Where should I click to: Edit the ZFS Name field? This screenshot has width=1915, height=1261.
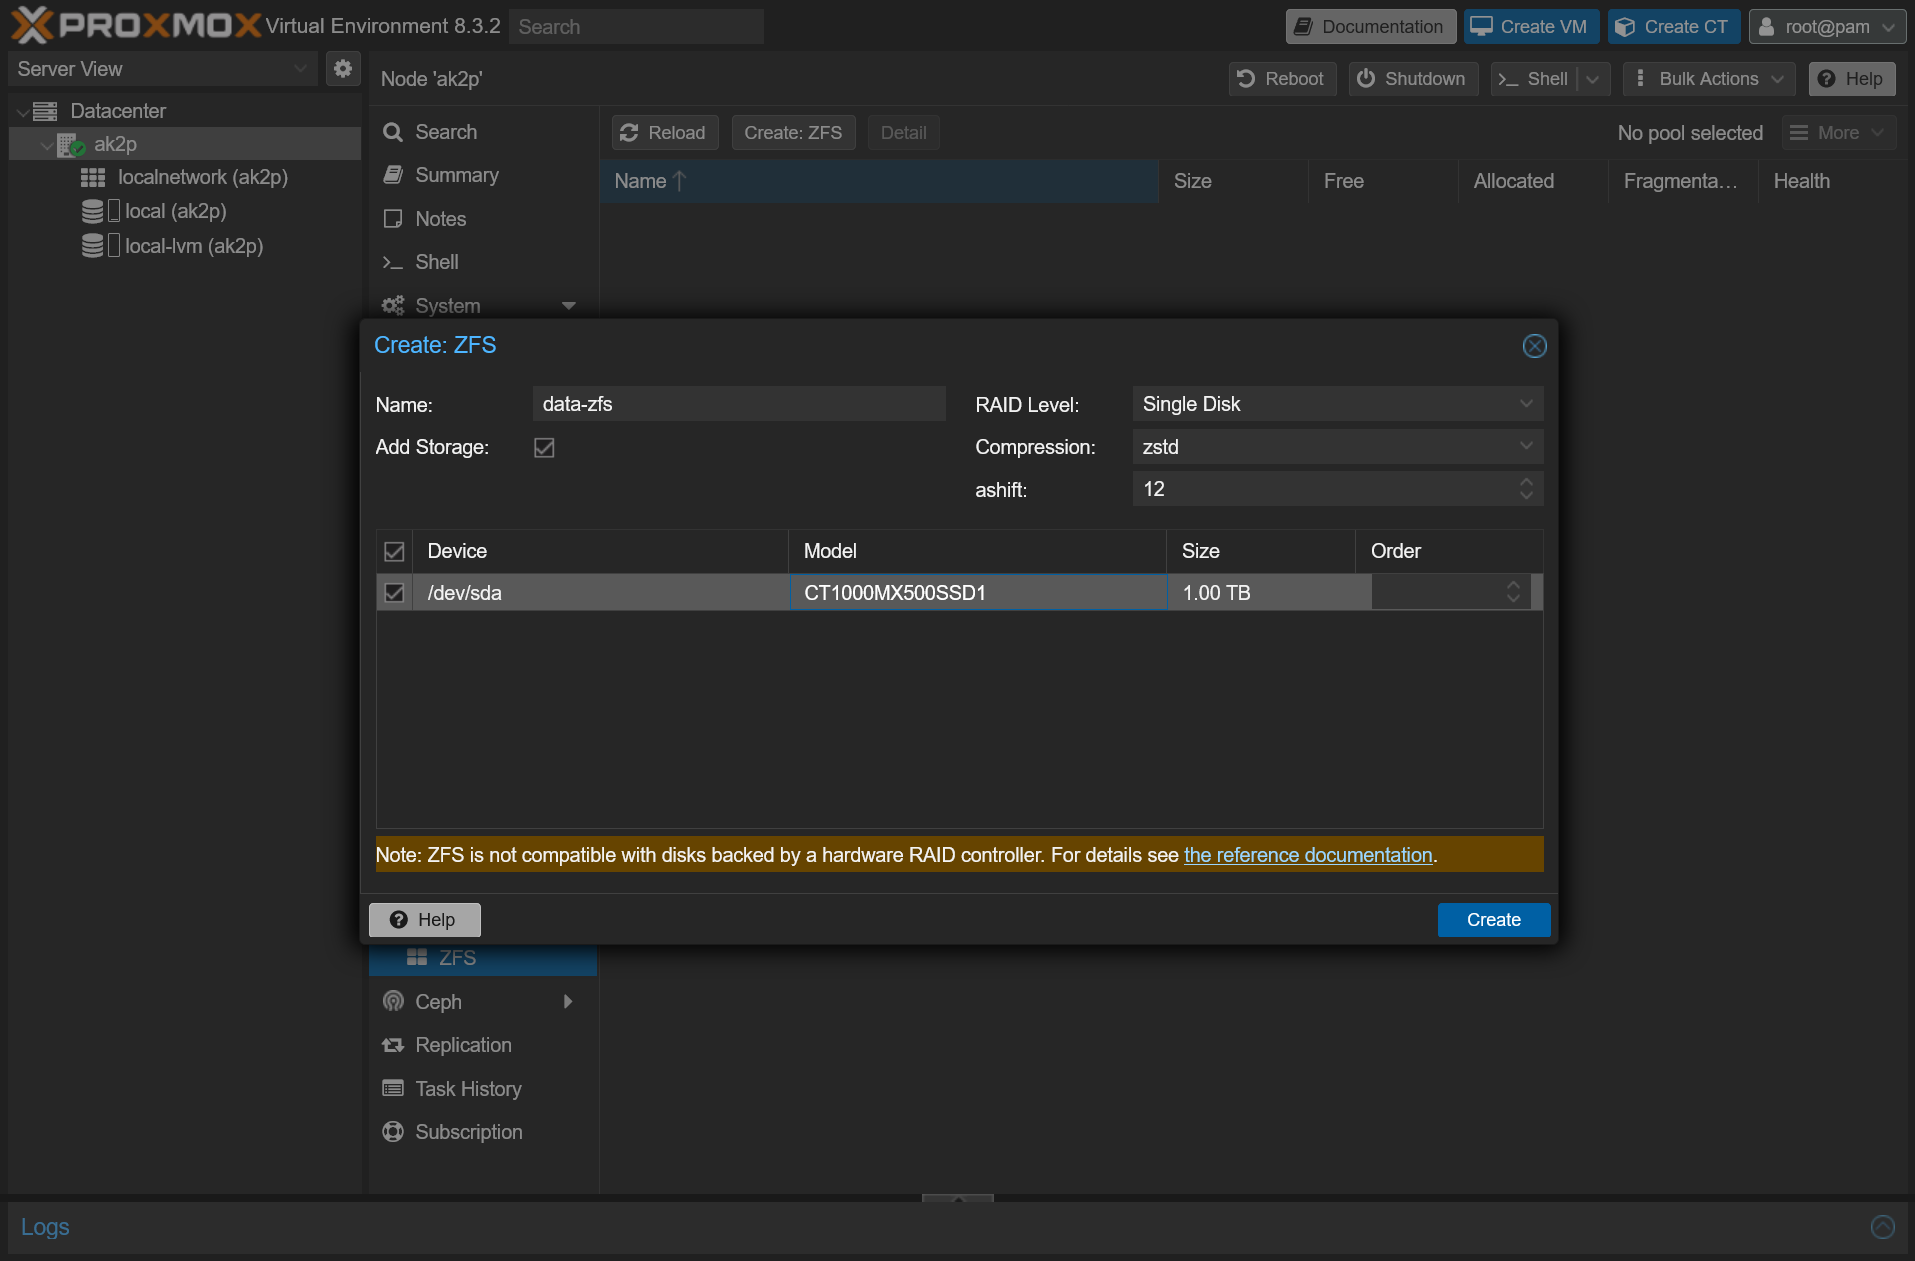[738, 404]
